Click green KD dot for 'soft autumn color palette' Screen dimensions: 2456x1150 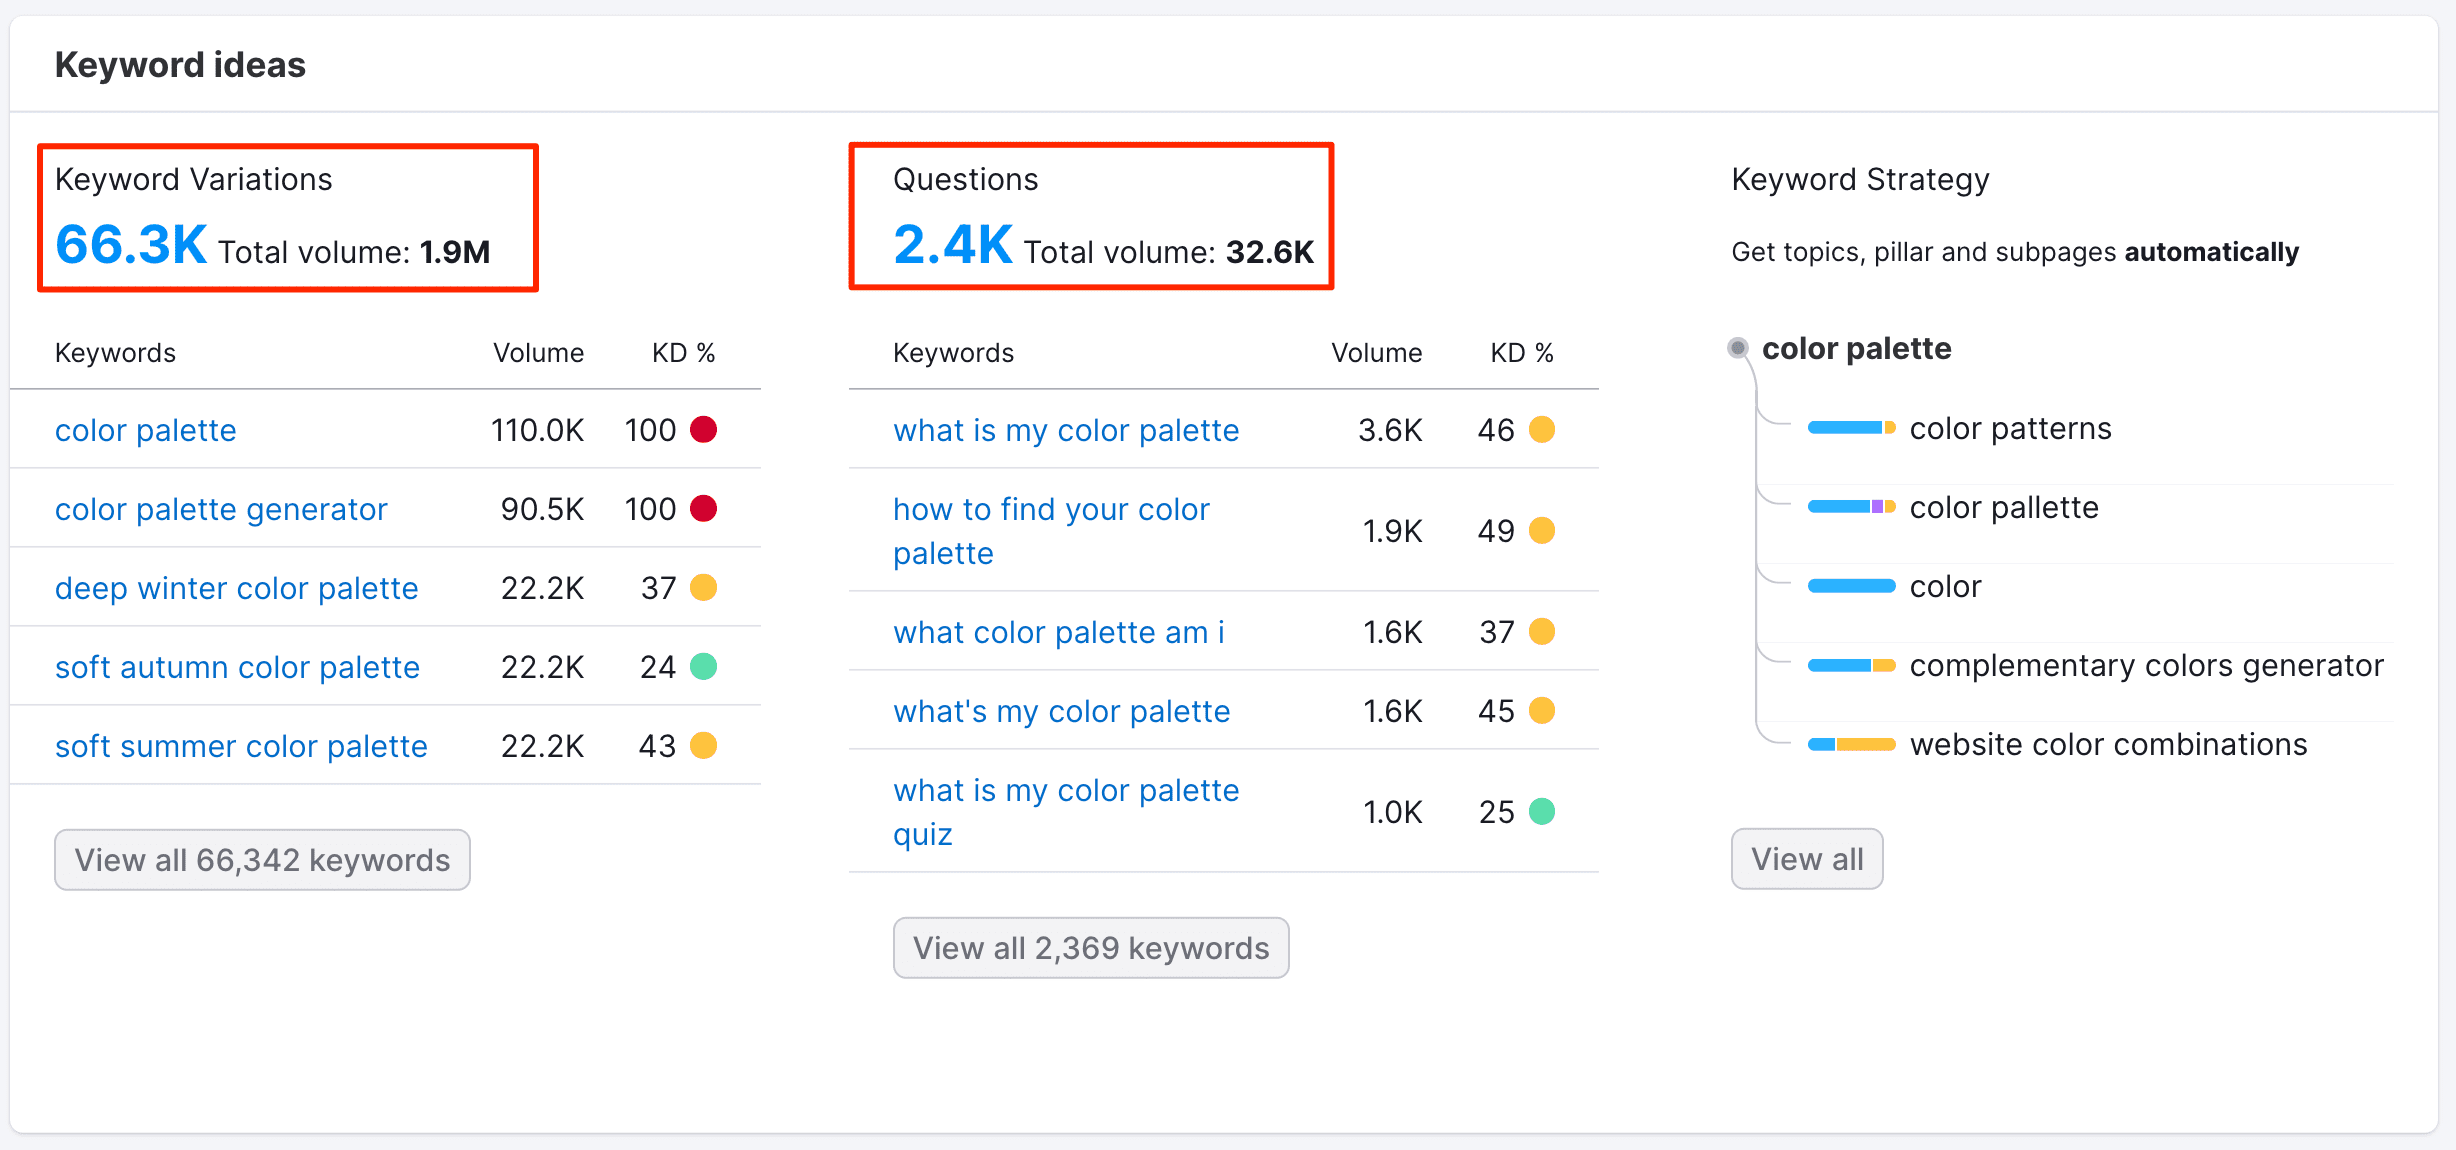[704, 666]
